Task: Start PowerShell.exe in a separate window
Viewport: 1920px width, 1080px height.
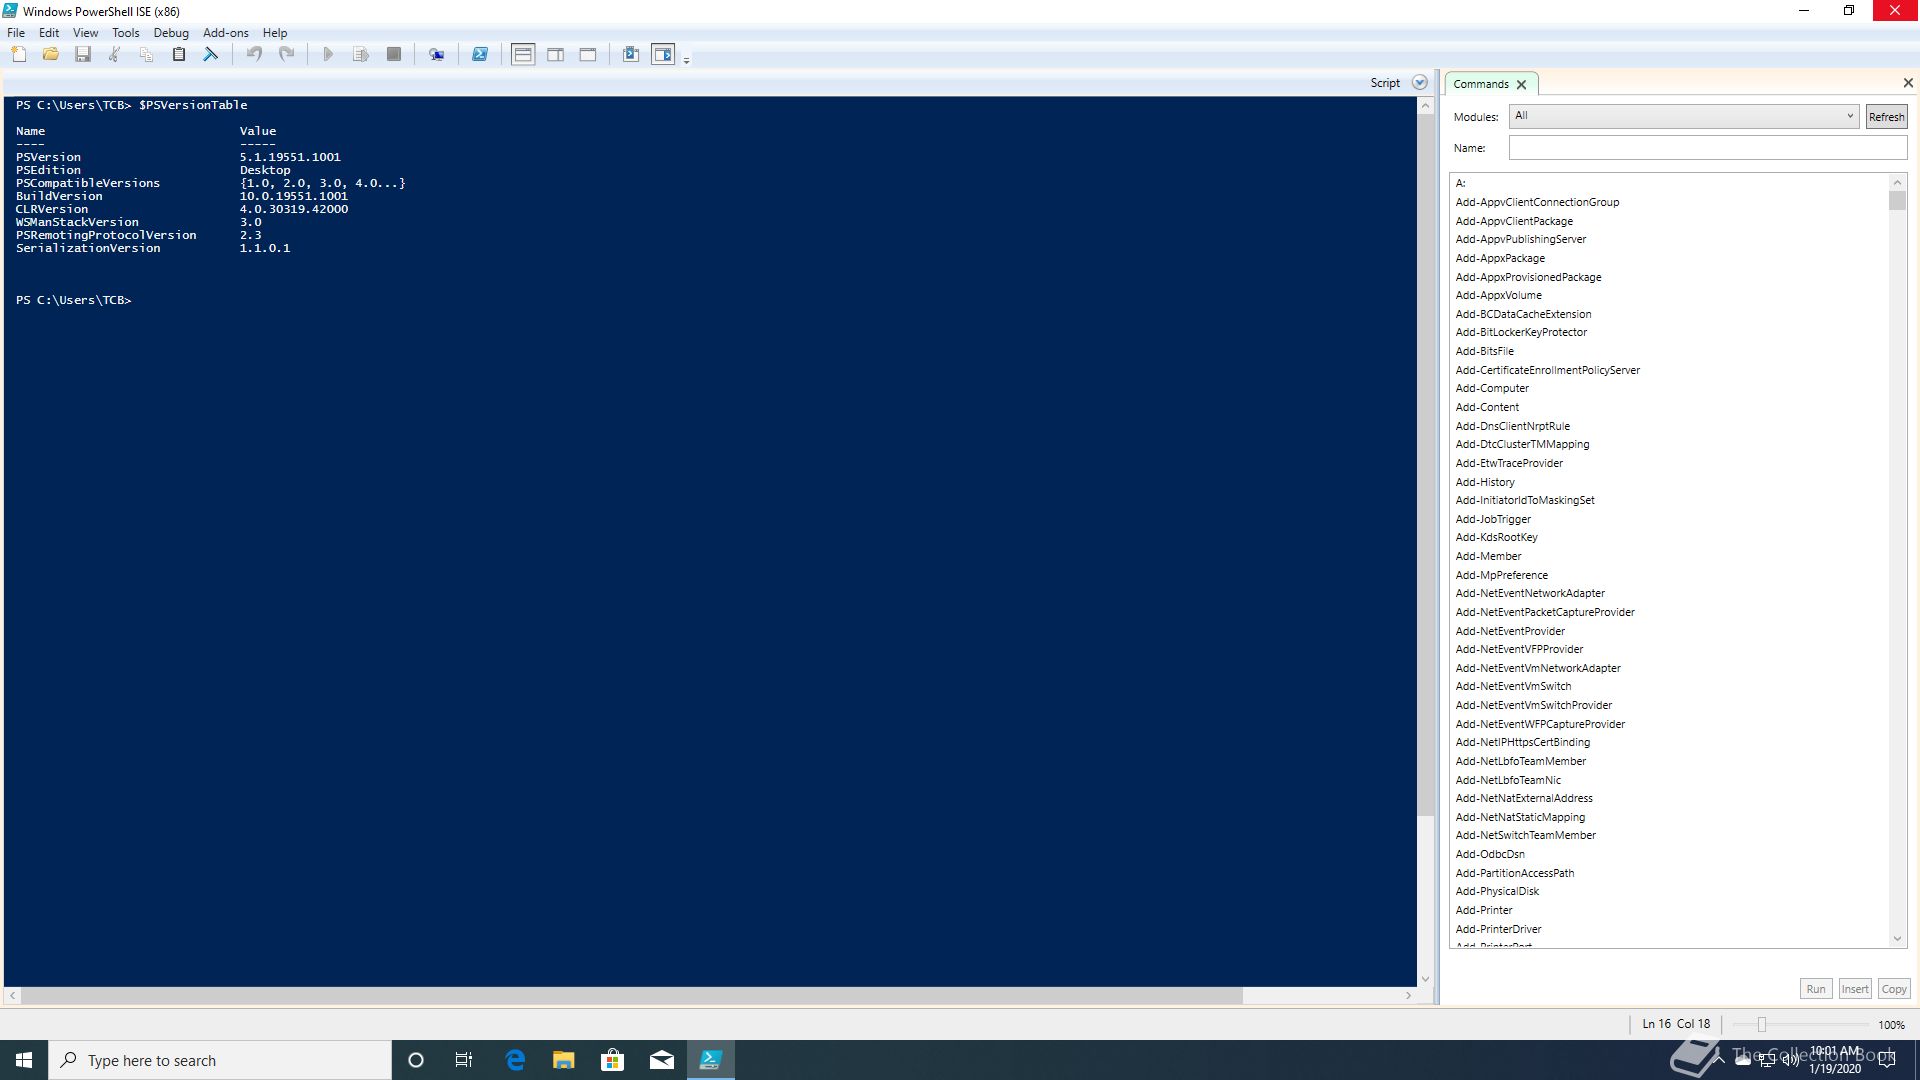Action: tap(480, 54)
